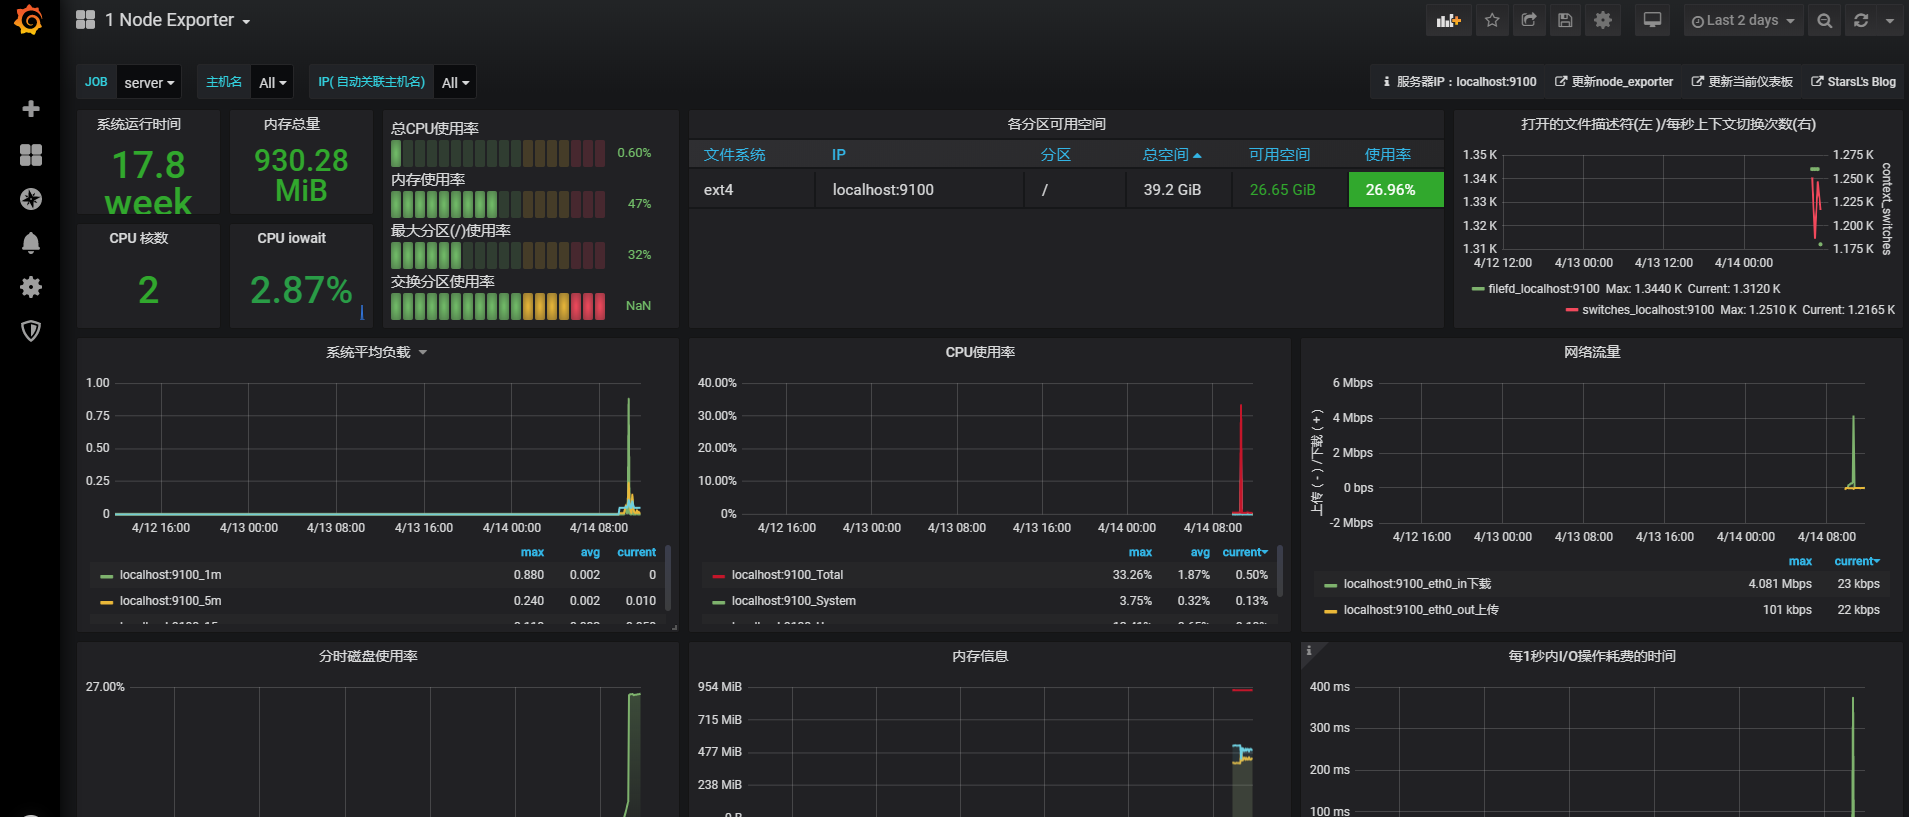Viewport: 1909px width, 817px height.
Task: Toggle localhost:9100_5m series in legend
Action: pyautogui.click(x=170, y=601)
